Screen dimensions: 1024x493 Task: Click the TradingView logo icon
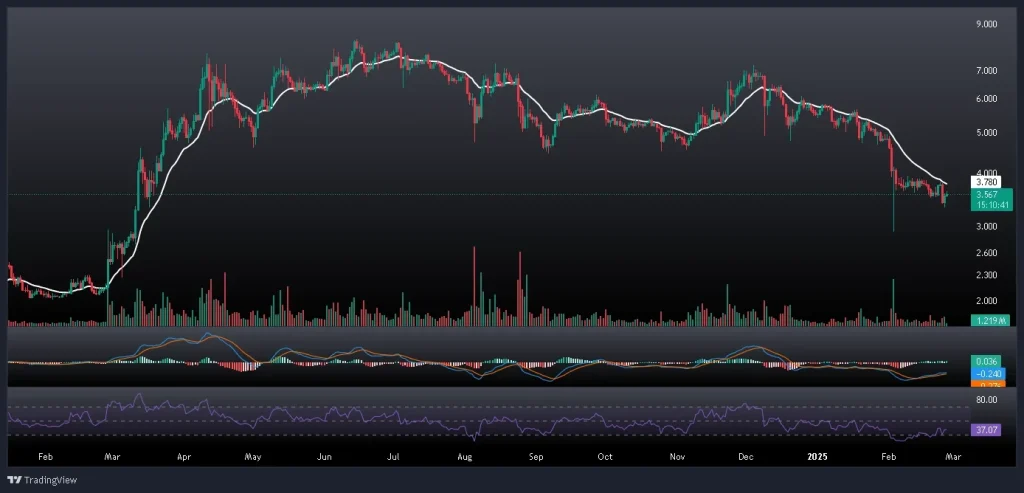coord(16,479)
